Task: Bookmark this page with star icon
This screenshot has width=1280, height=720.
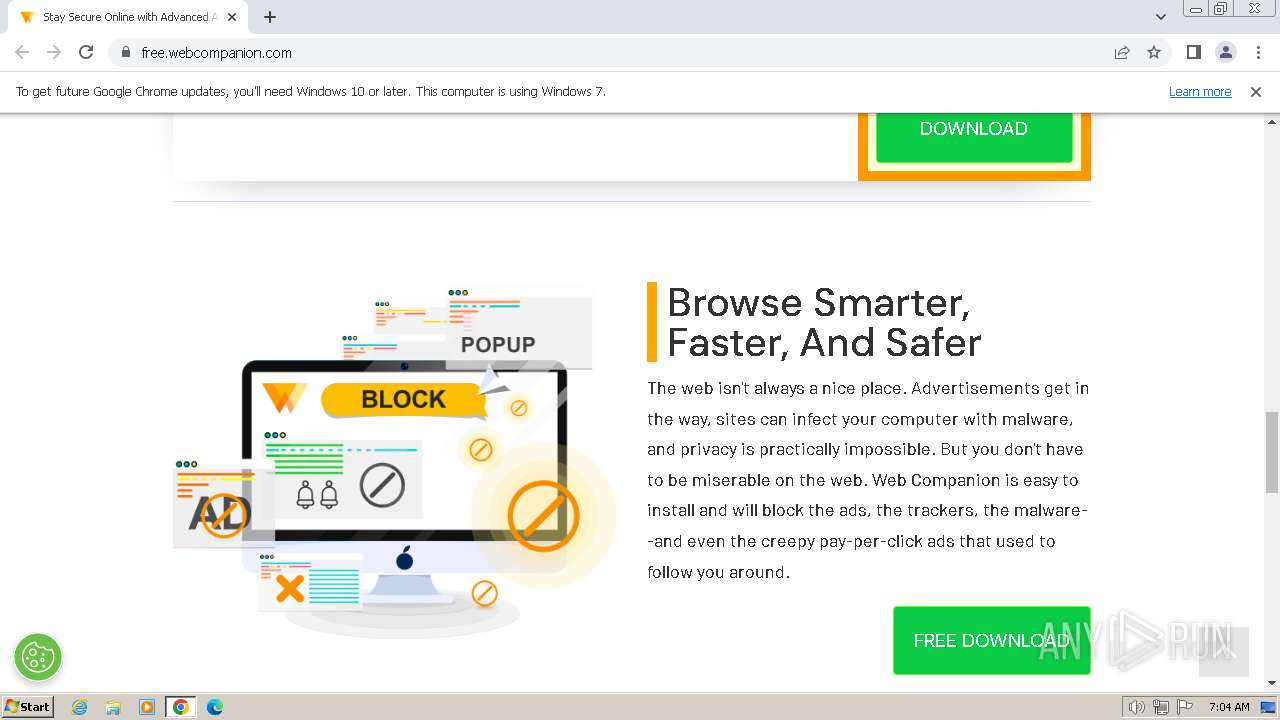Action: [1154, 52]
